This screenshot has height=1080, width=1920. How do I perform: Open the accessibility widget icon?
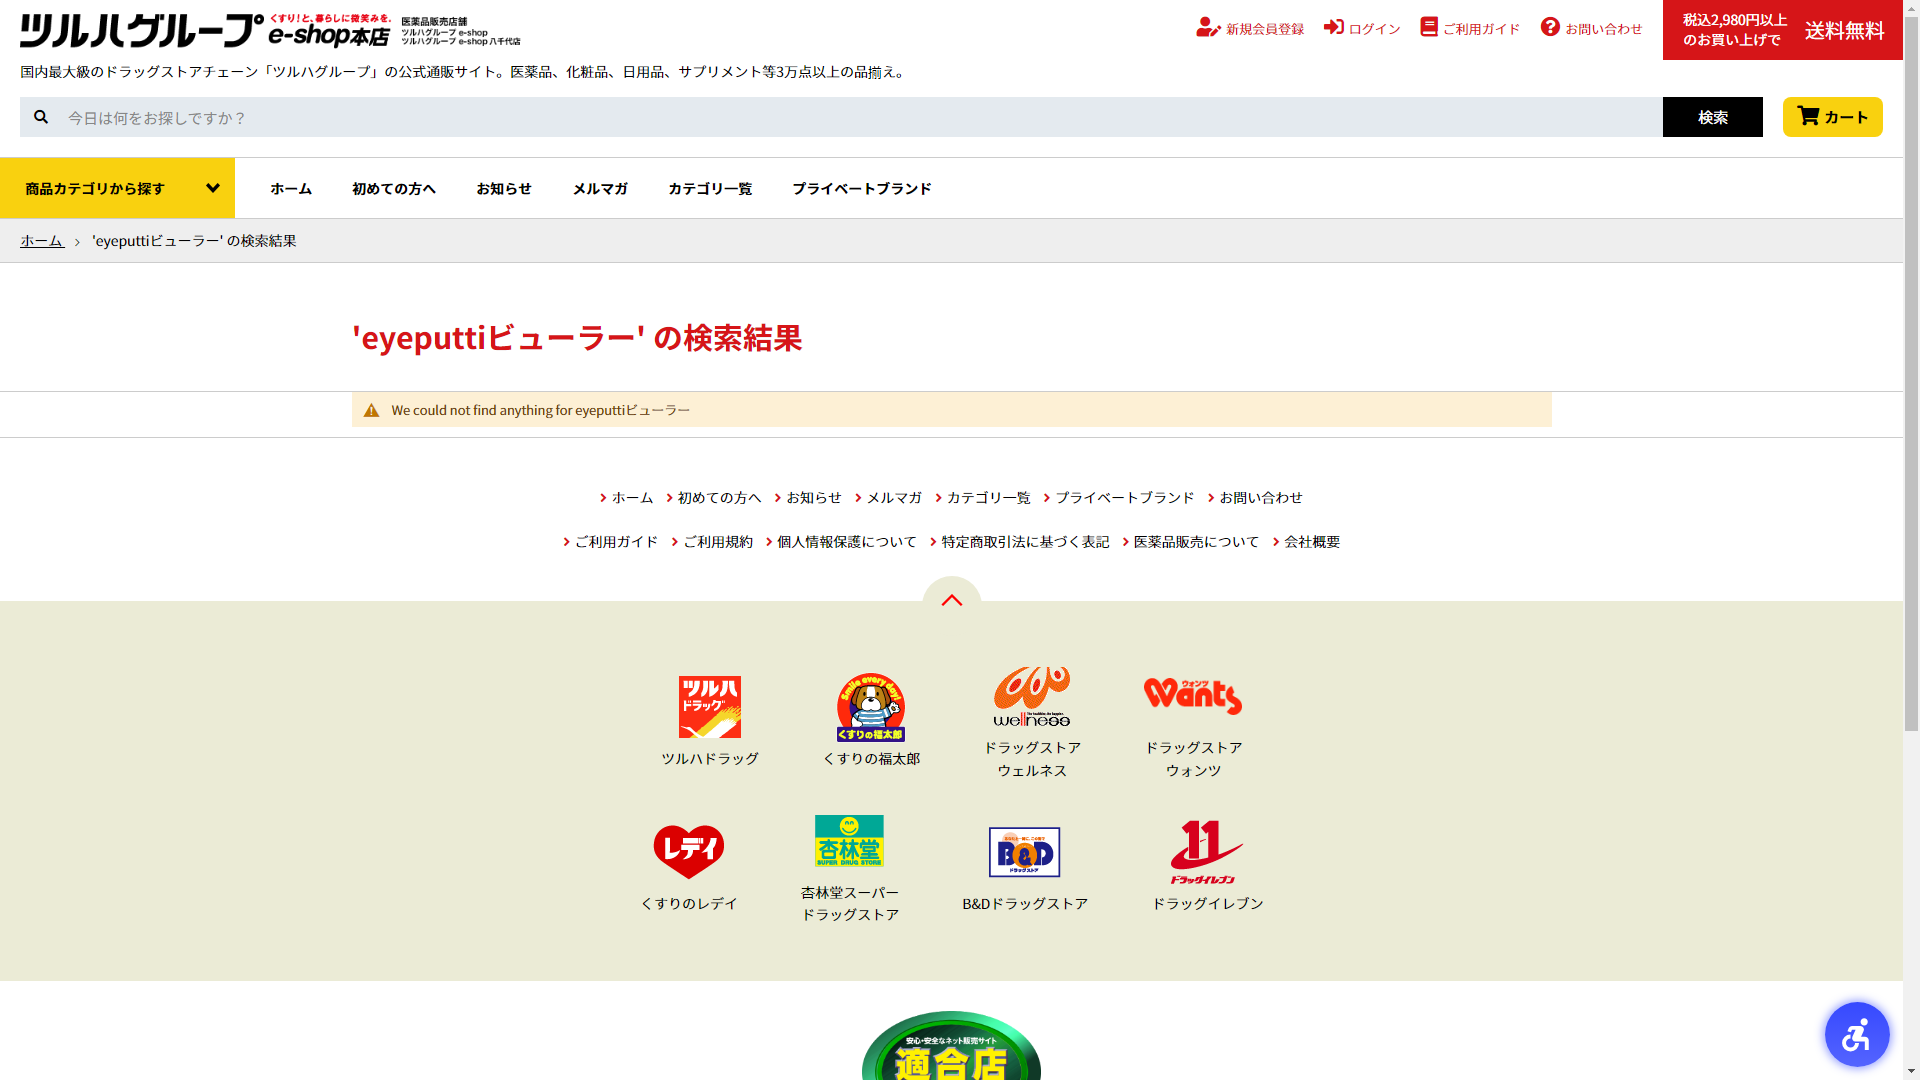pos(1856,1034)
